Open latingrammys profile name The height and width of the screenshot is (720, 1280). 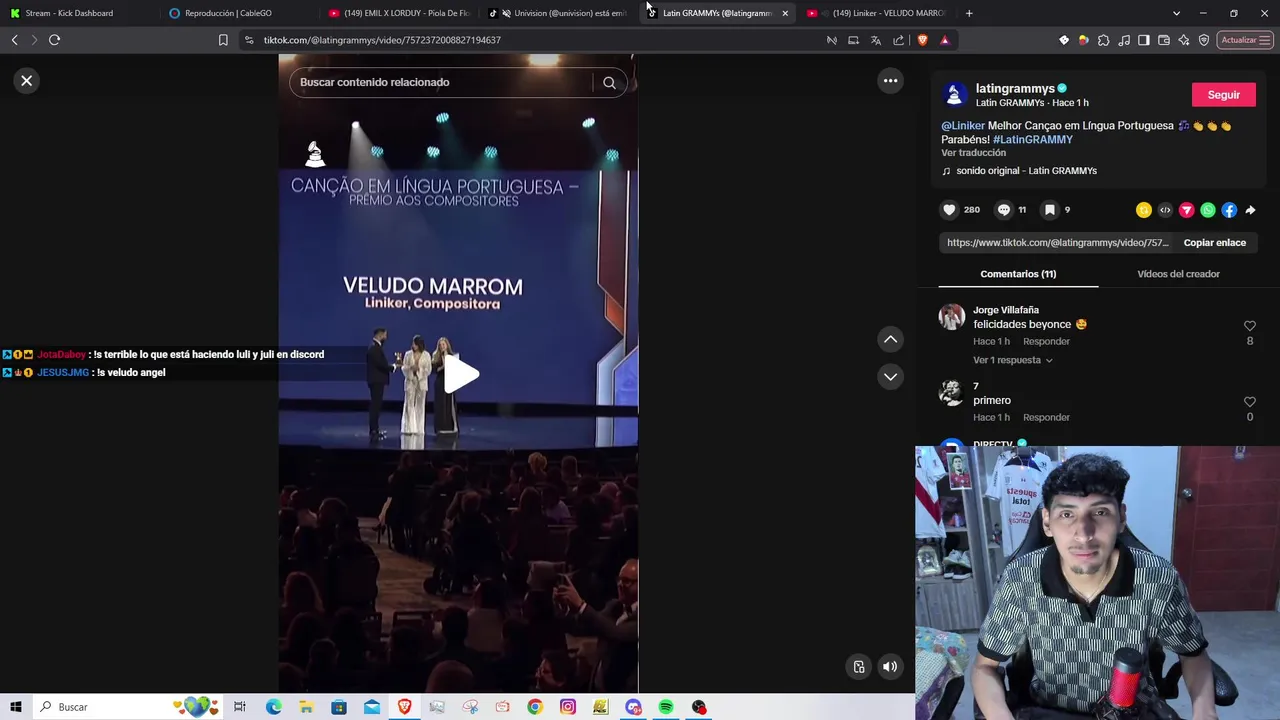coord(1015,89)
